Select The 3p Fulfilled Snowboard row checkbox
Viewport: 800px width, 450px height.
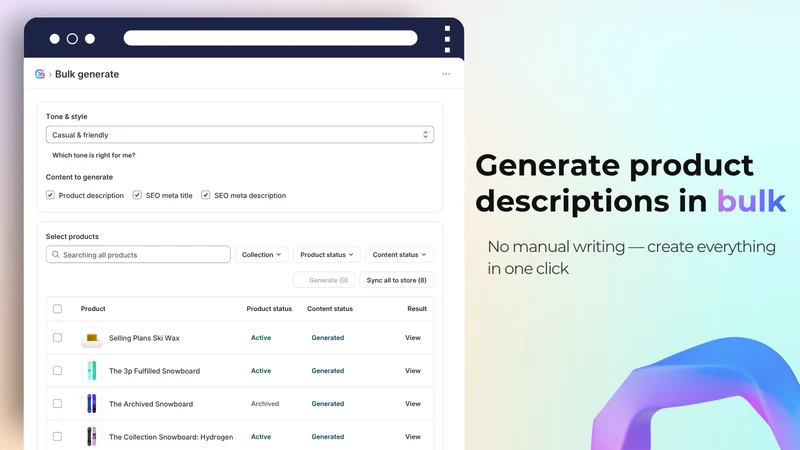point(57,371)
